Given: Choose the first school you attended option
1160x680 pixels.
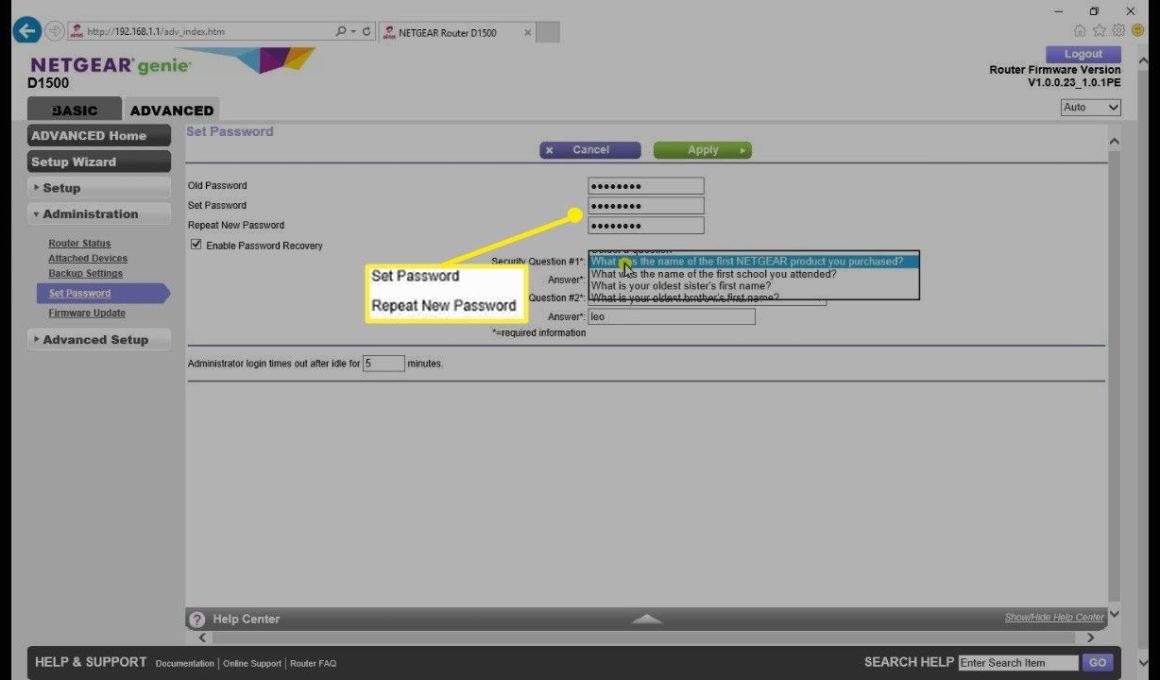Looking at the screenshot, I should 754,274.
